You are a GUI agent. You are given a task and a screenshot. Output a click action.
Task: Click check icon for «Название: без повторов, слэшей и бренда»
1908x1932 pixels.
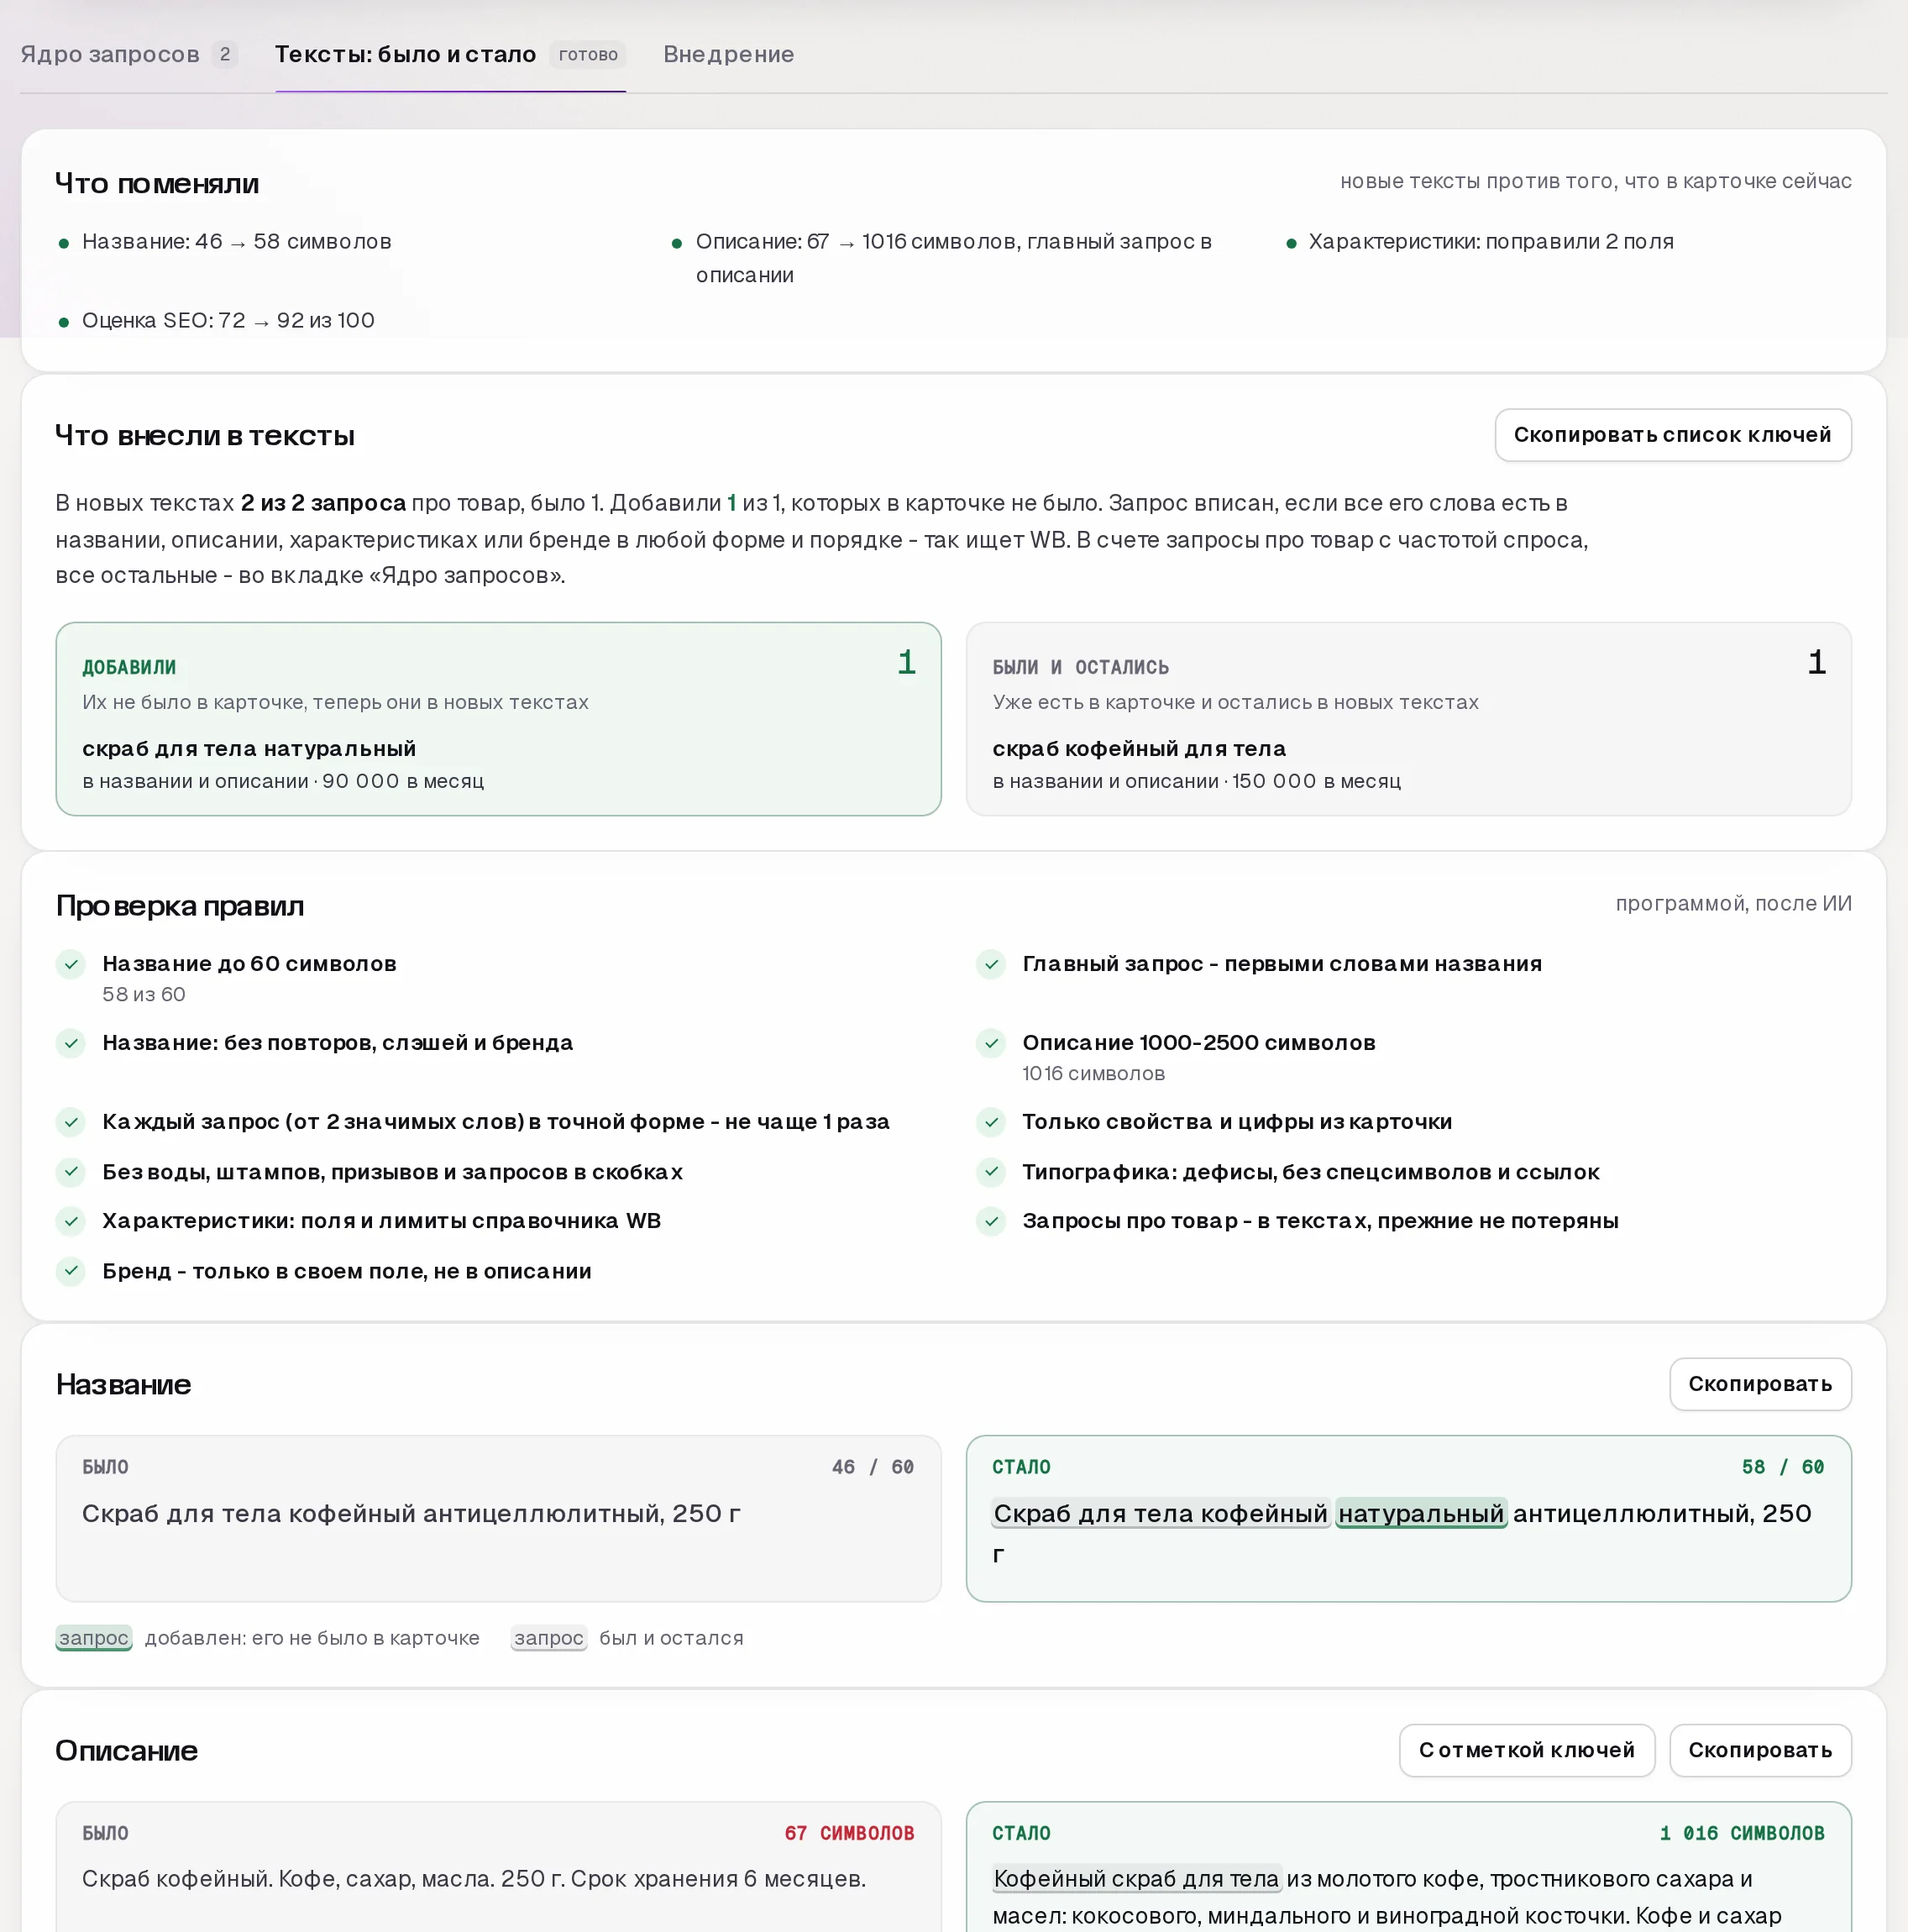[x=71, y=1043]
